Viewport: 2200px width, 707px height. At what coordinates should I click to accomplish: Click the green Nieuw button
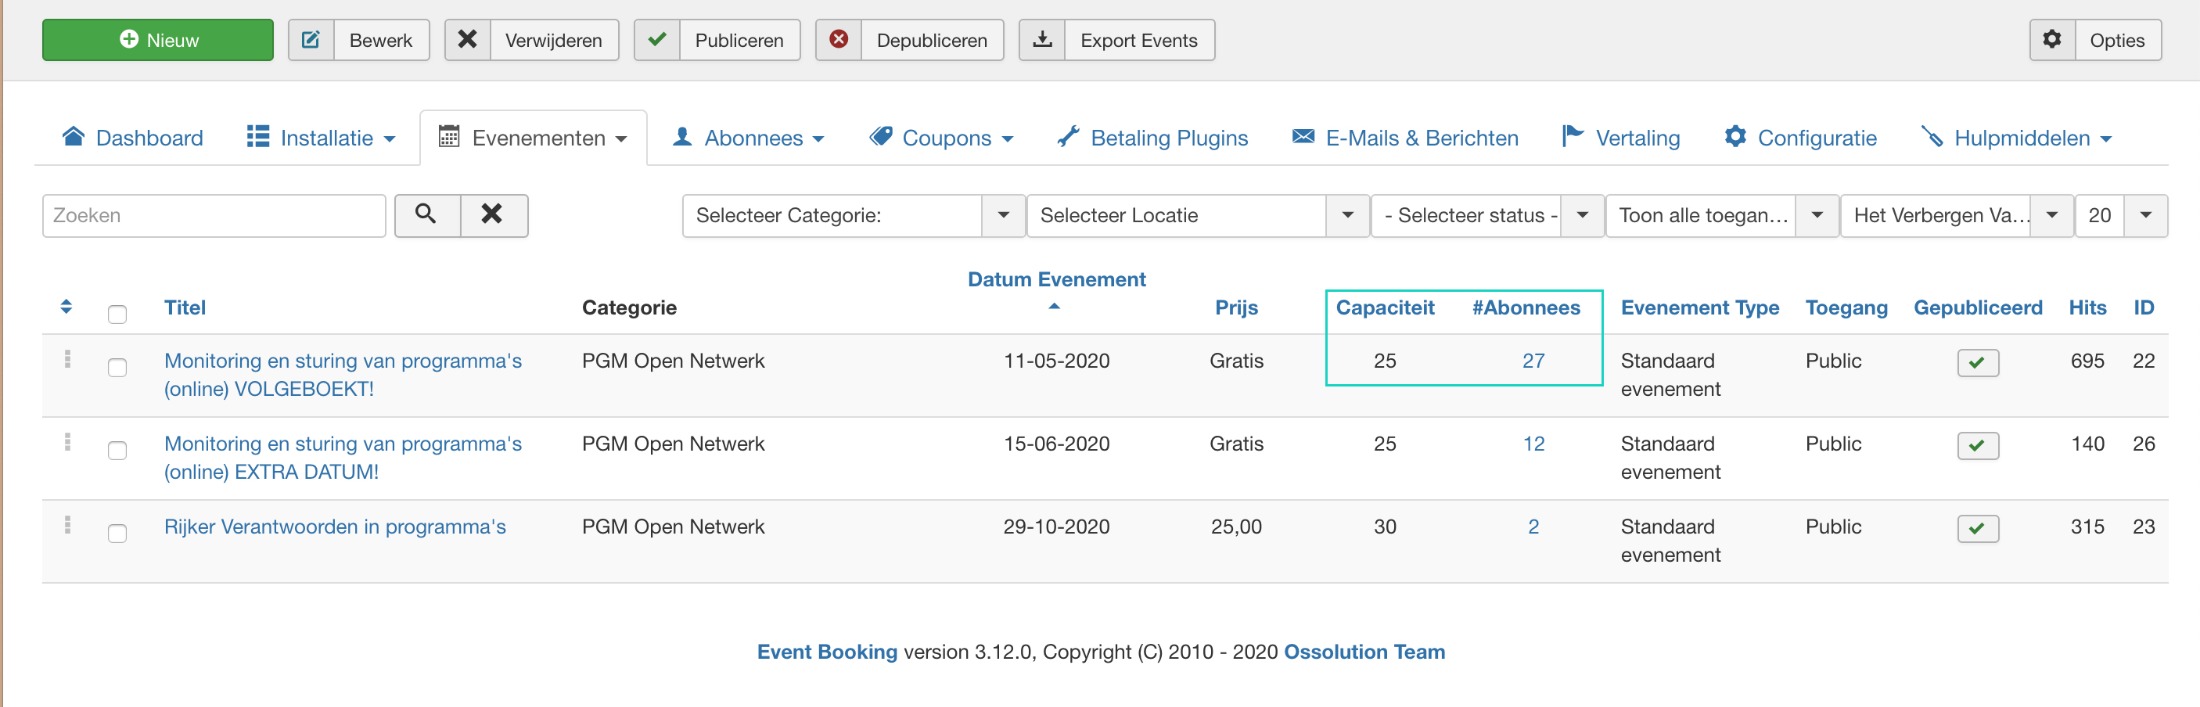click(158, 40)
